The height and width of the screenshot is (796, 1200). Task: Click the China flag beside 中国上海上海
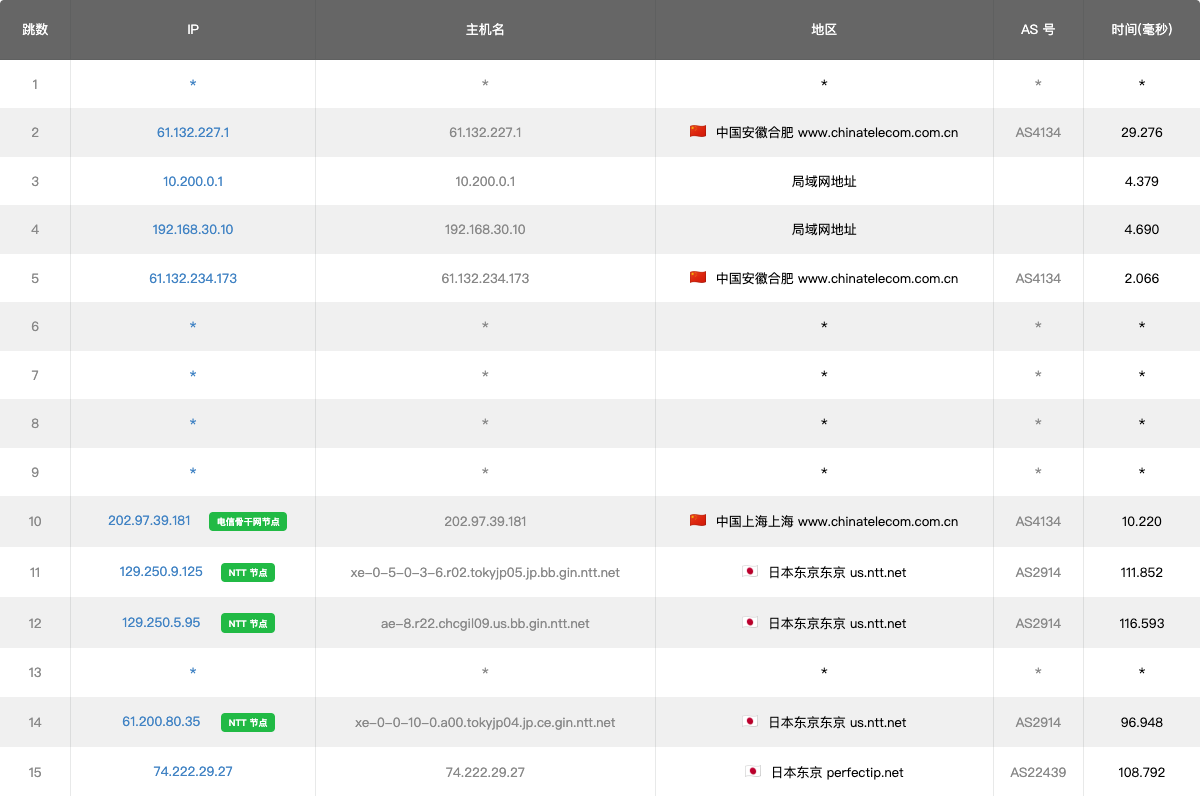698,521
